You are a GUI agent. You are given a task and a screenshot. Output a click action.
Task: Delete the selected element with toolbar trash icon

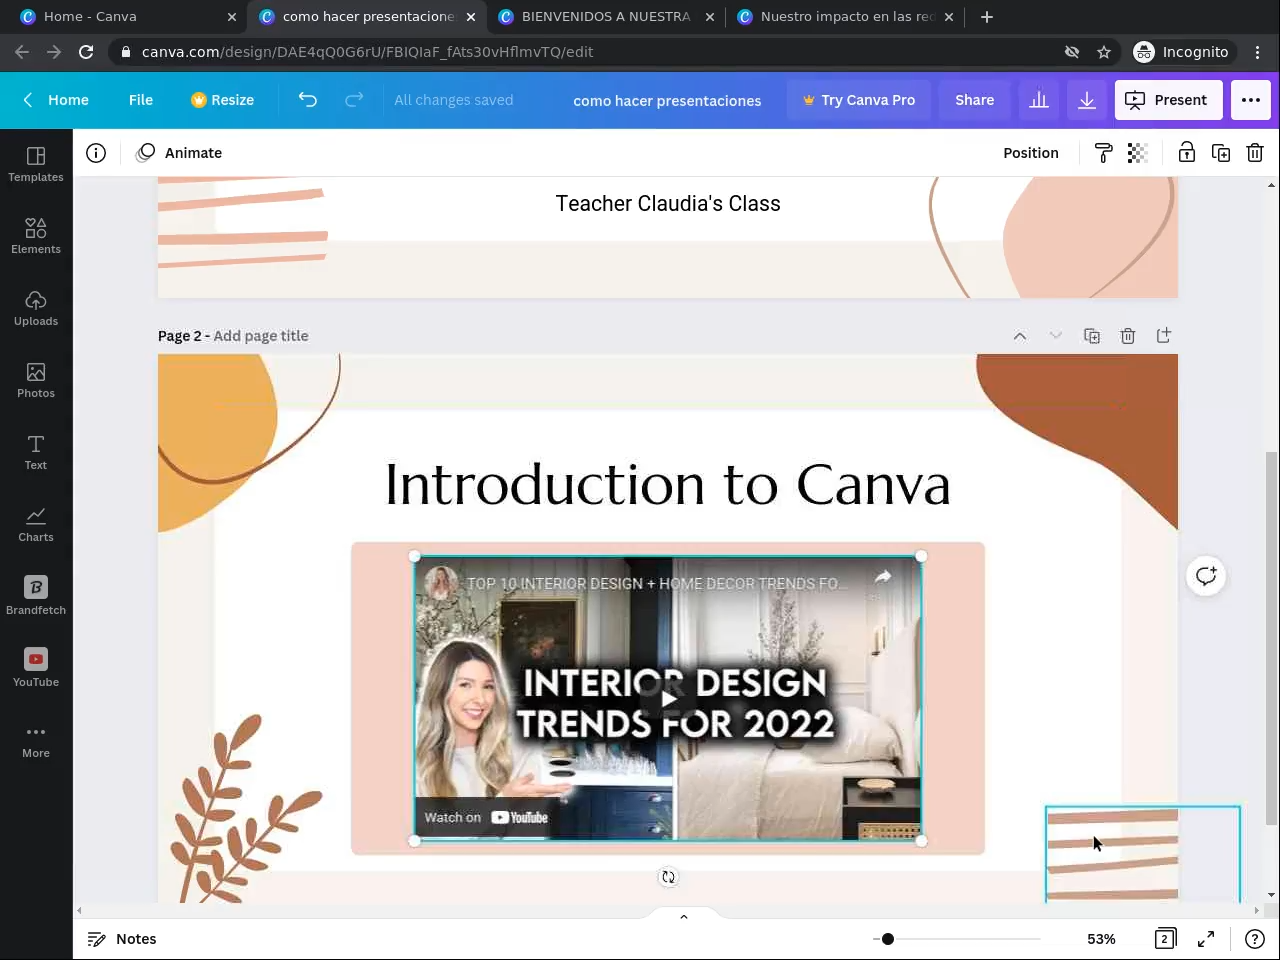[x=1255, y=153]
